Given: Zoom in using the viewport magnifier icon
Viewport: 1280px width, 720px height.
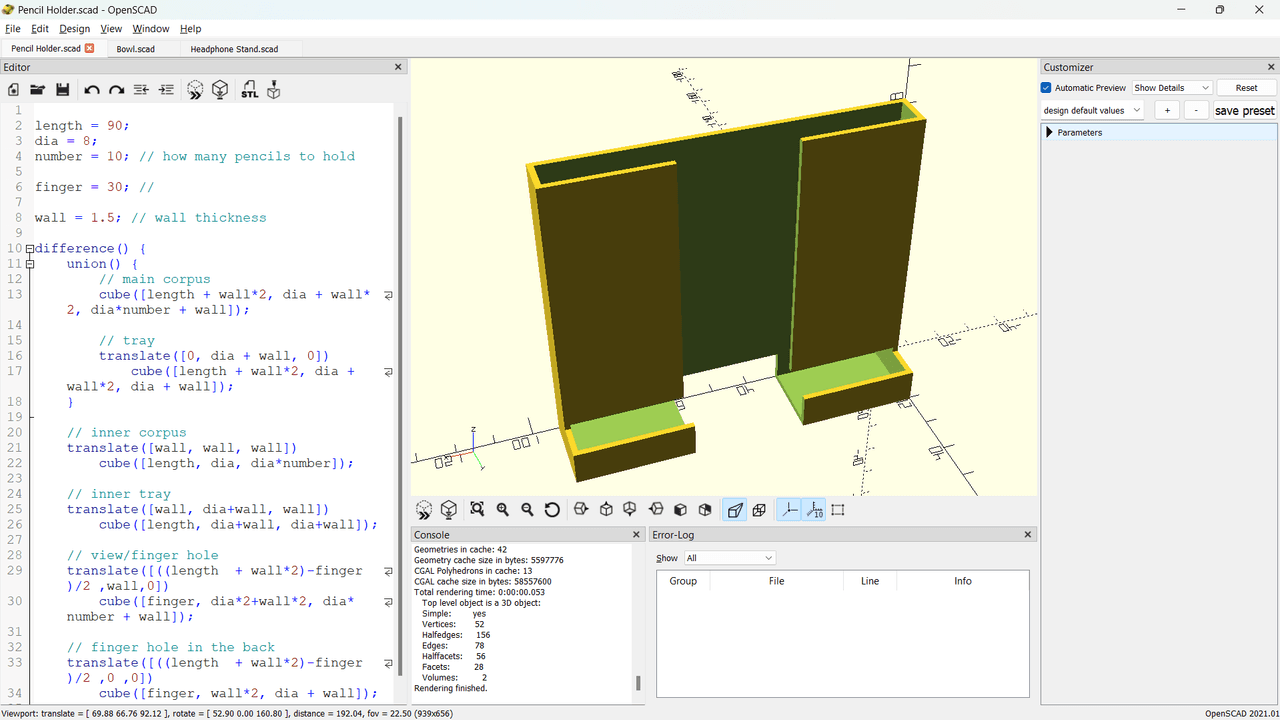Looking at the screenshot, I should [503, 510].
